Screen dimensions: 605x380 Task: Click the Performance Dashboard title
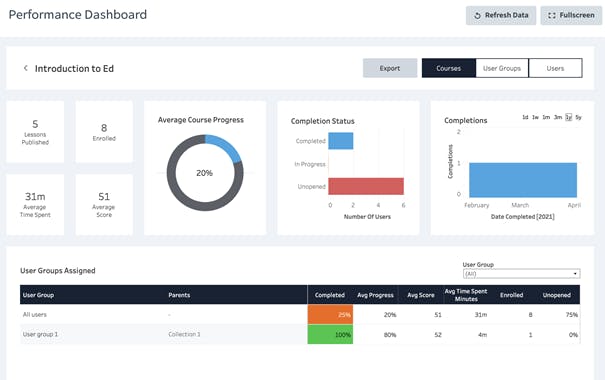coord(78,15)
